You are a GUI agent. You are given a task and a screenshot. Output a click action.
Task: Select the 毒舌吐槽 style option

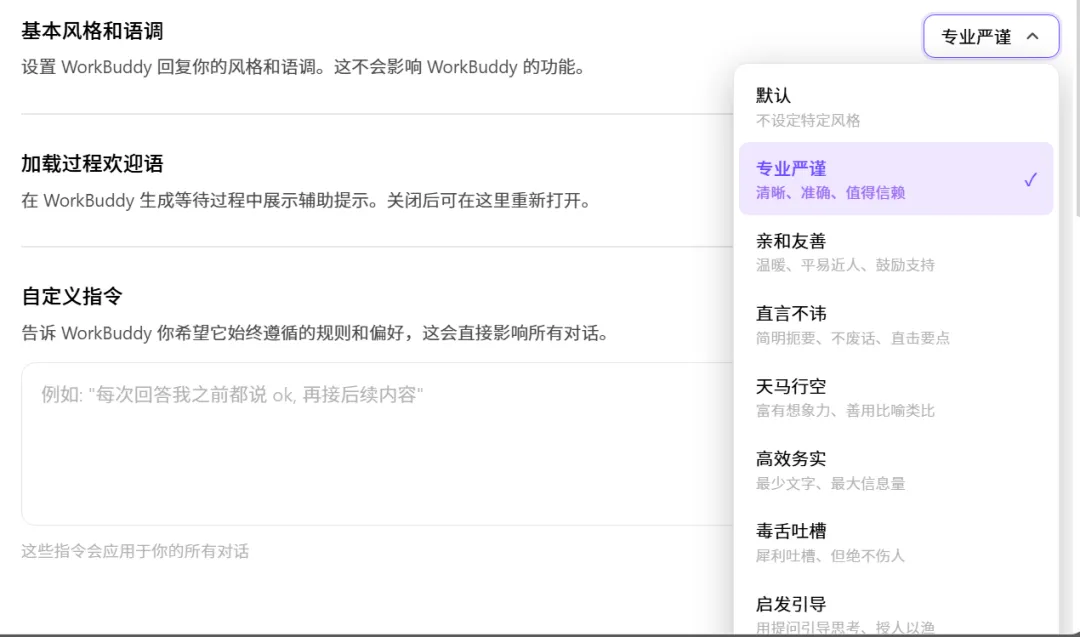(x=895, y=542)
